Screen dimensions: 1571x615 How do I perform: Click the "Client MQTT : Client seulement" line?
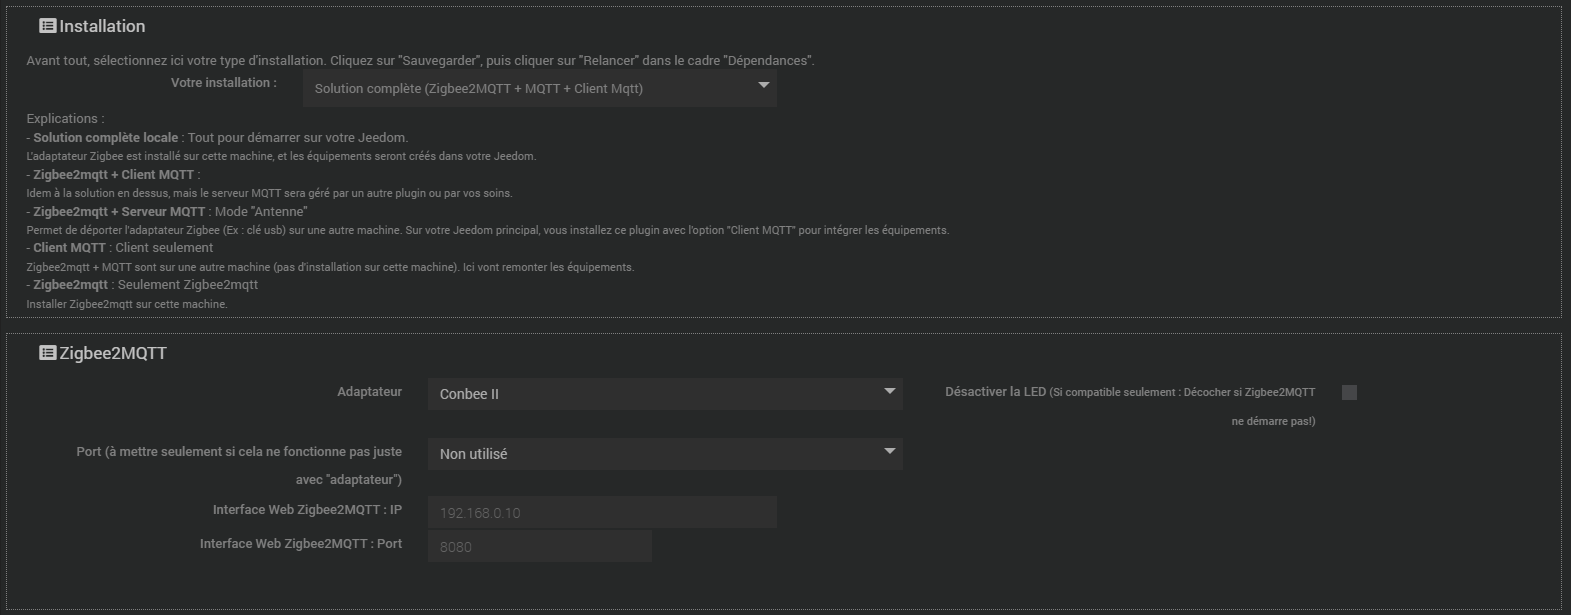coord(122,248)
